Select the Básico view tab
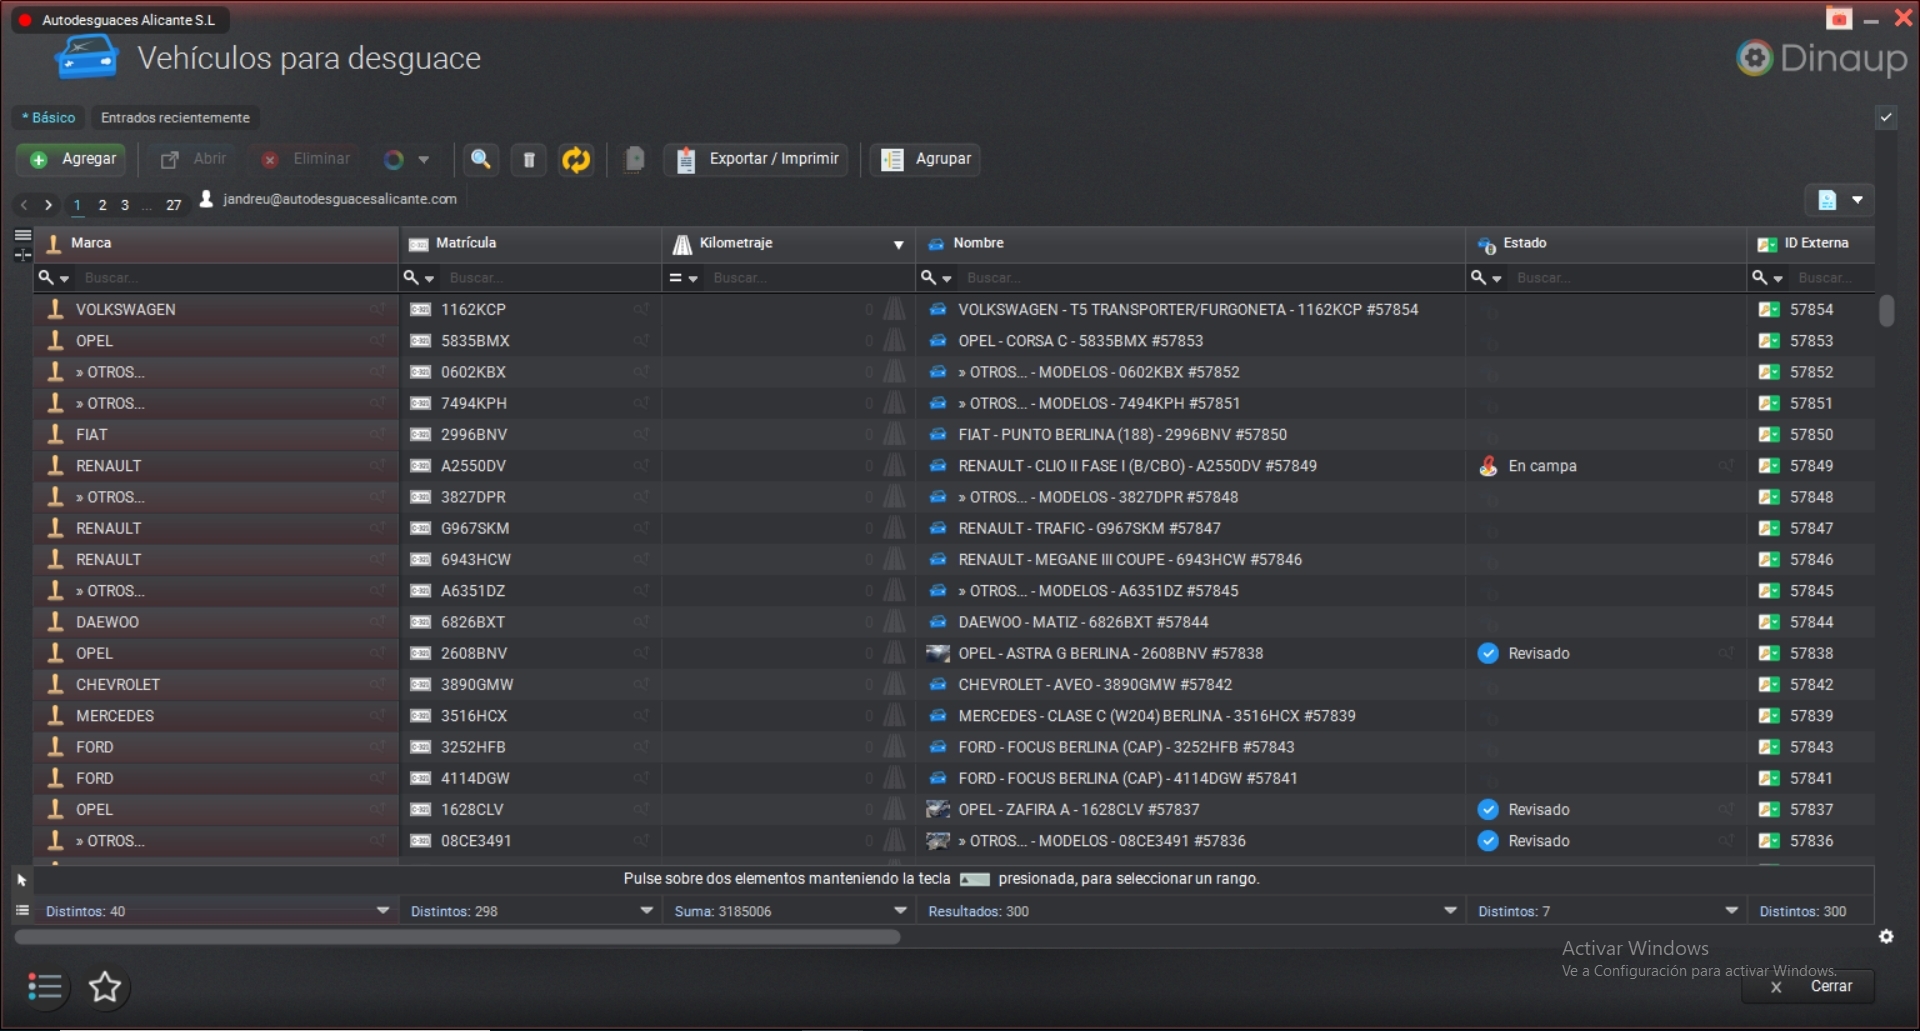Viewport: 1920px width, 1031px height. [49, 118]
